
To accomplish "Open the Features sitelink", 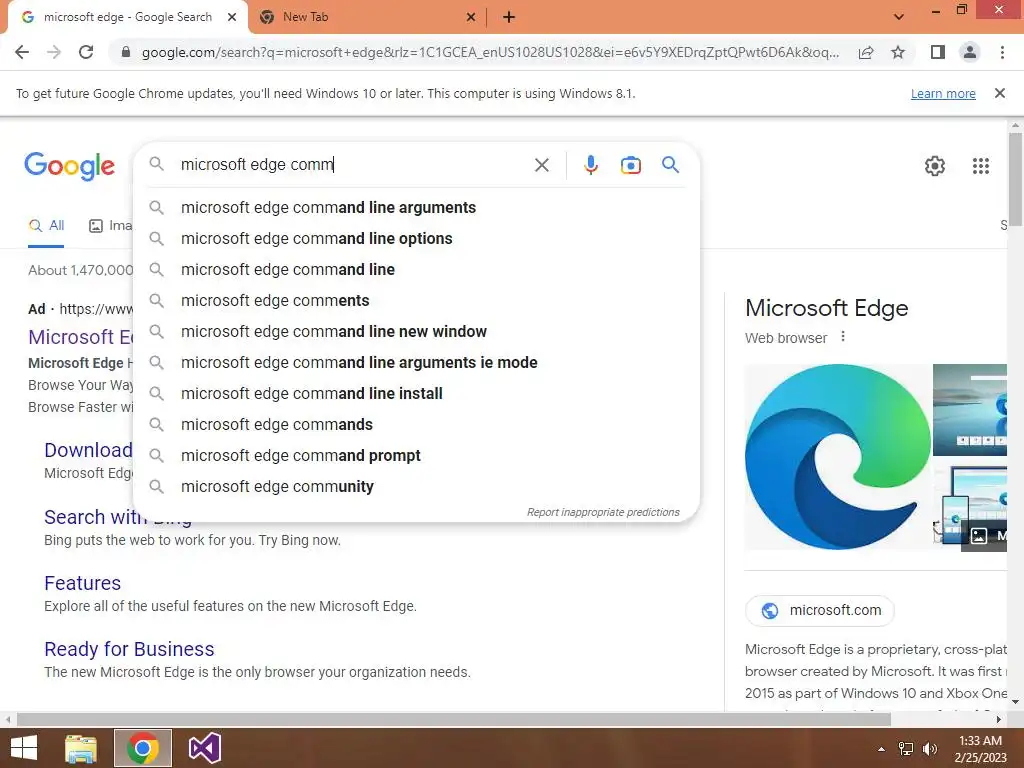I will [x=82, y=583].
